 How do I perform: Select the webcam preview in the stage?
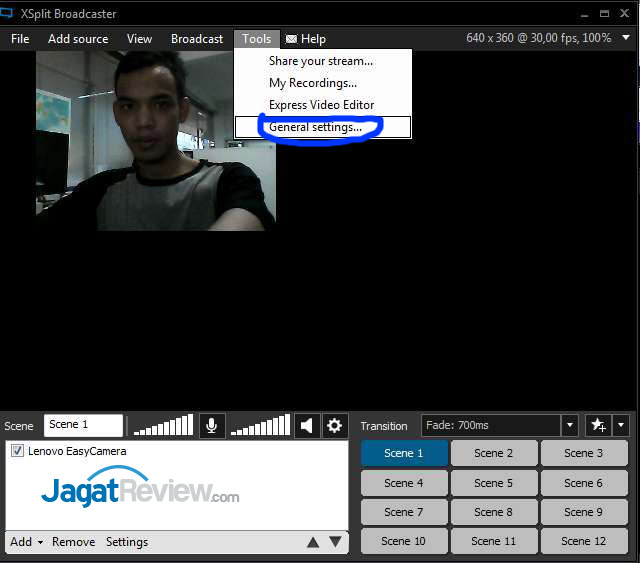(156, 141)
